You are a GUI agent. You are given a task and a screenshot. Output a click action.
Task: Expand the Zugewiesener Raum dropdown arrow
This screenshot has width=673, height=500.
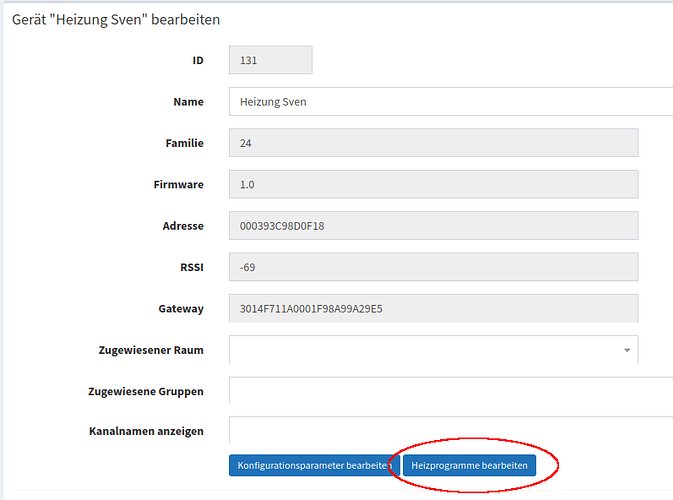click(x=627, y=350)
